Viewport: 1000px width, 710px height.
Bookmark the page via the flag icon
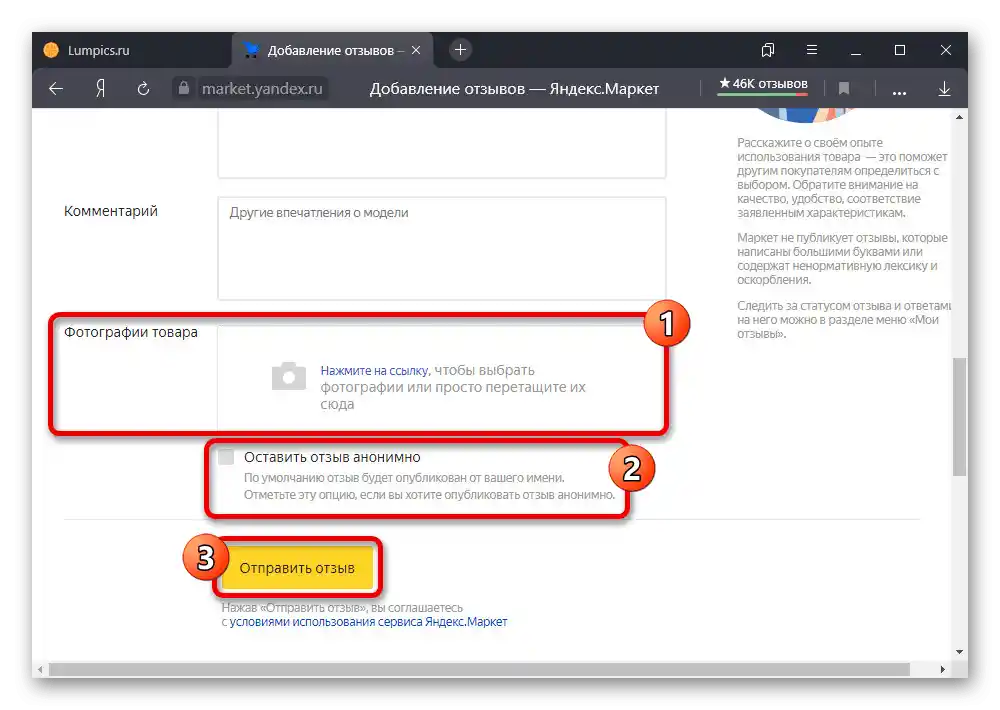pyautogui.click(x=845, y=88)
